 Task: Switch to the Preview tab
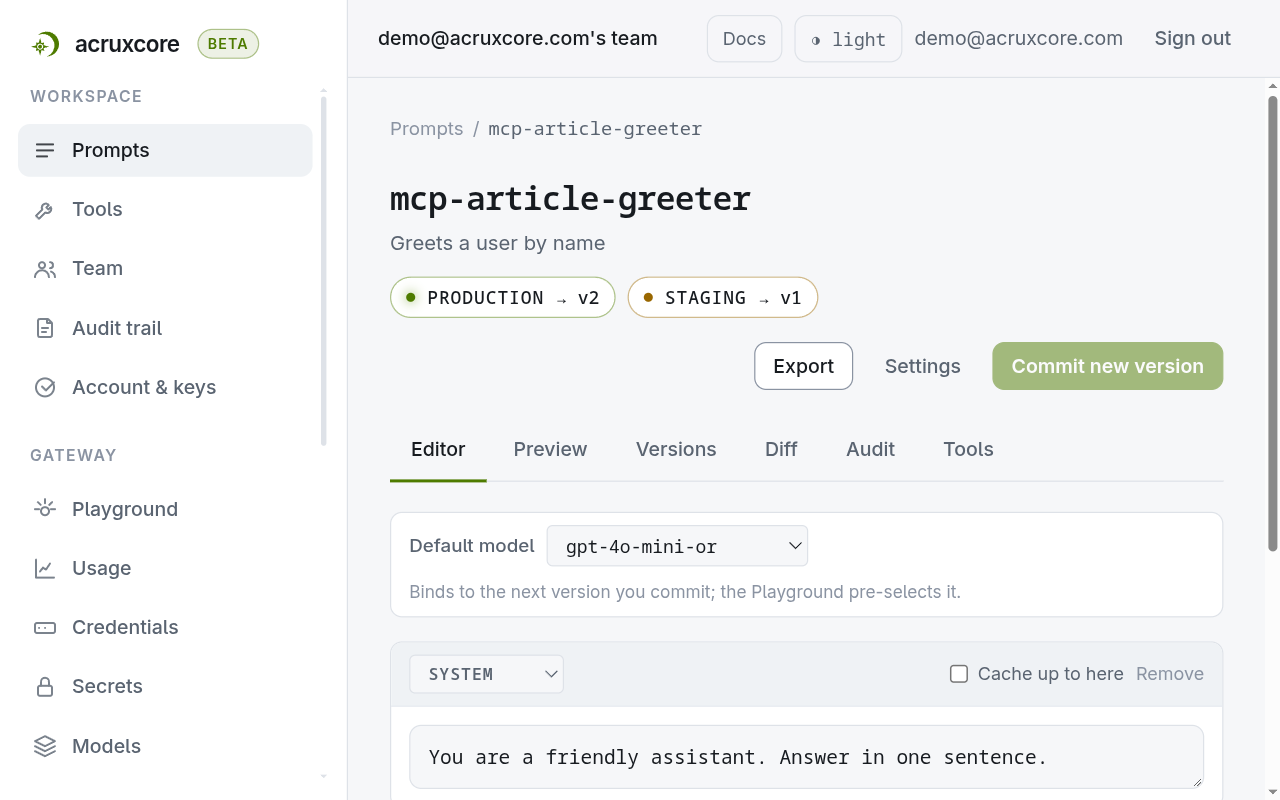click(550, 449)
